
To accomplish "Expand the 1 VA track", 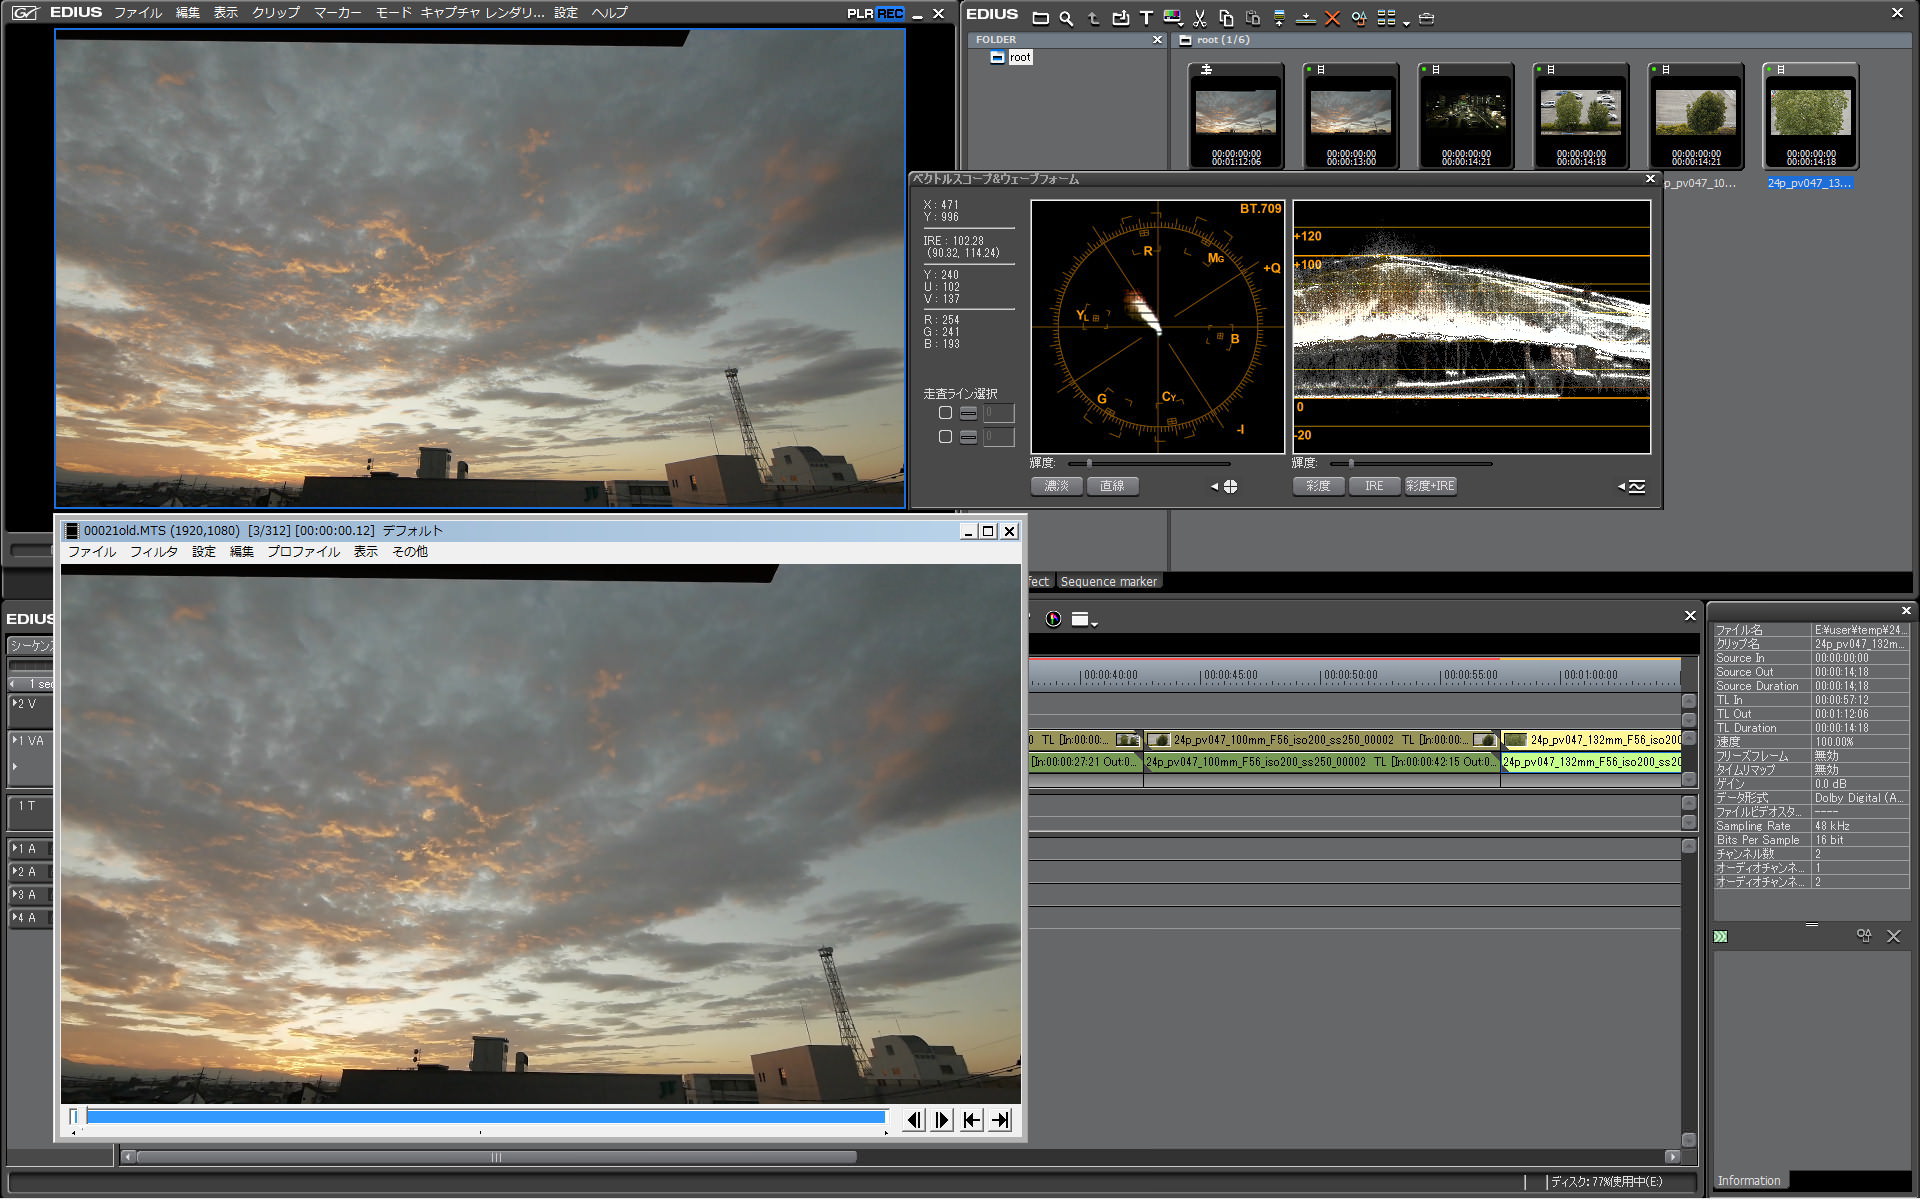I will [15, 740].
